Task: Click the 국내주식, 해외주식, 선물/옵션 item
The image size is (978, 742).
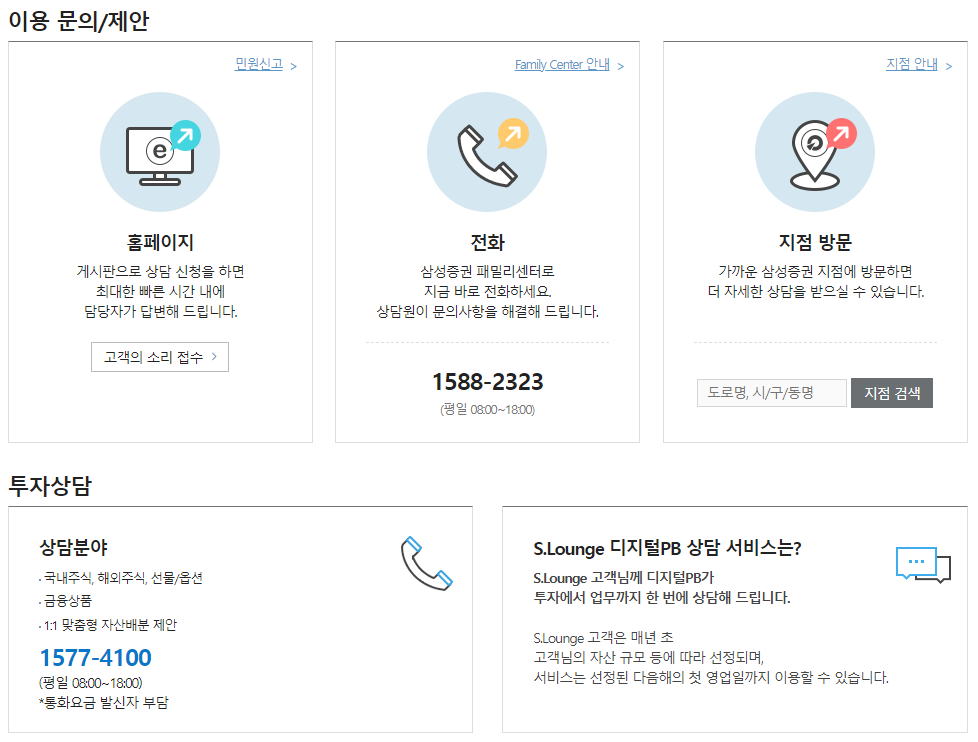Action: tap(121, 578)
